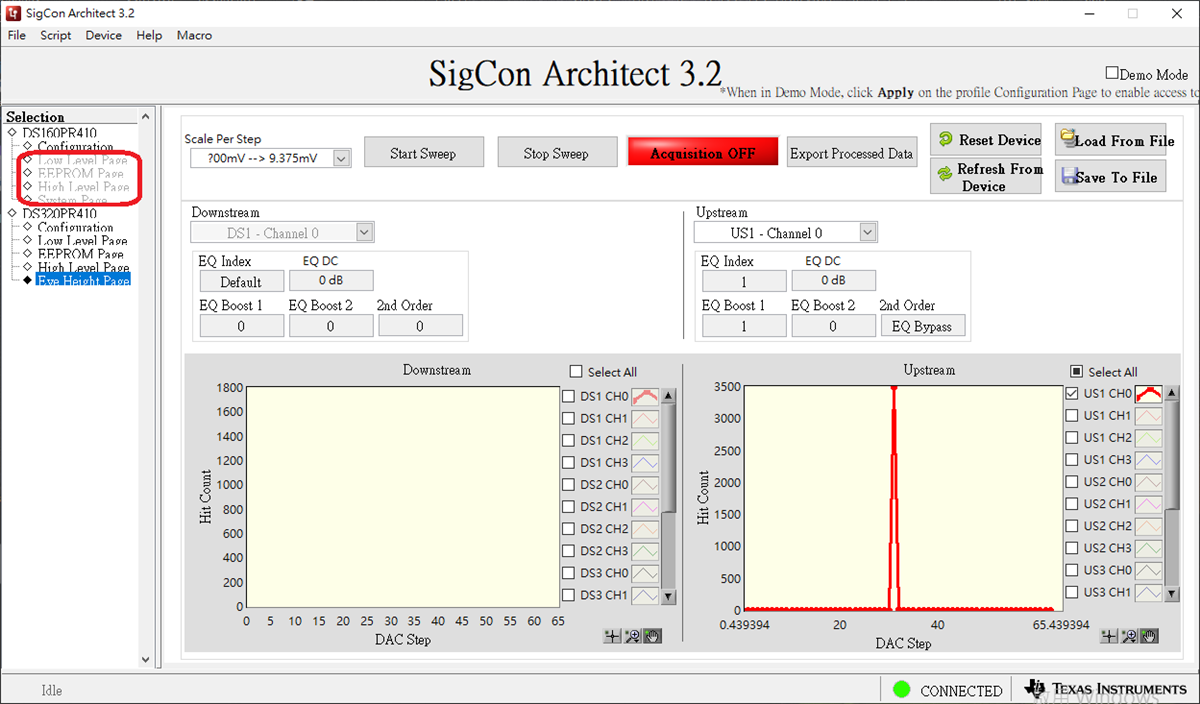Open the Macro menu
The width and height of the screenshot is (1200, 704).
click(x=194, y=35)
